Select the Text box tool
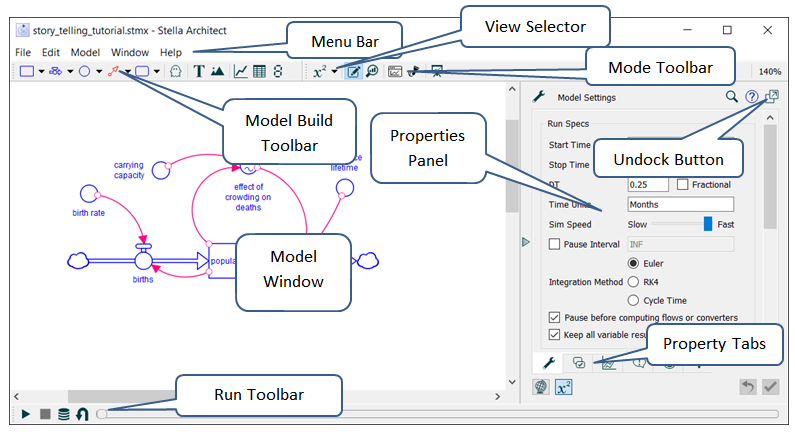Viewport: 795px width, 432px height. 199,71
